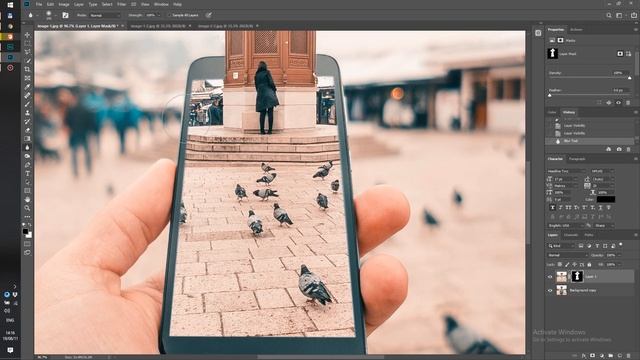Delete the mask using the Properties trash icon
The width and height of the screenshot is (640, 360).
click(628, 103)
